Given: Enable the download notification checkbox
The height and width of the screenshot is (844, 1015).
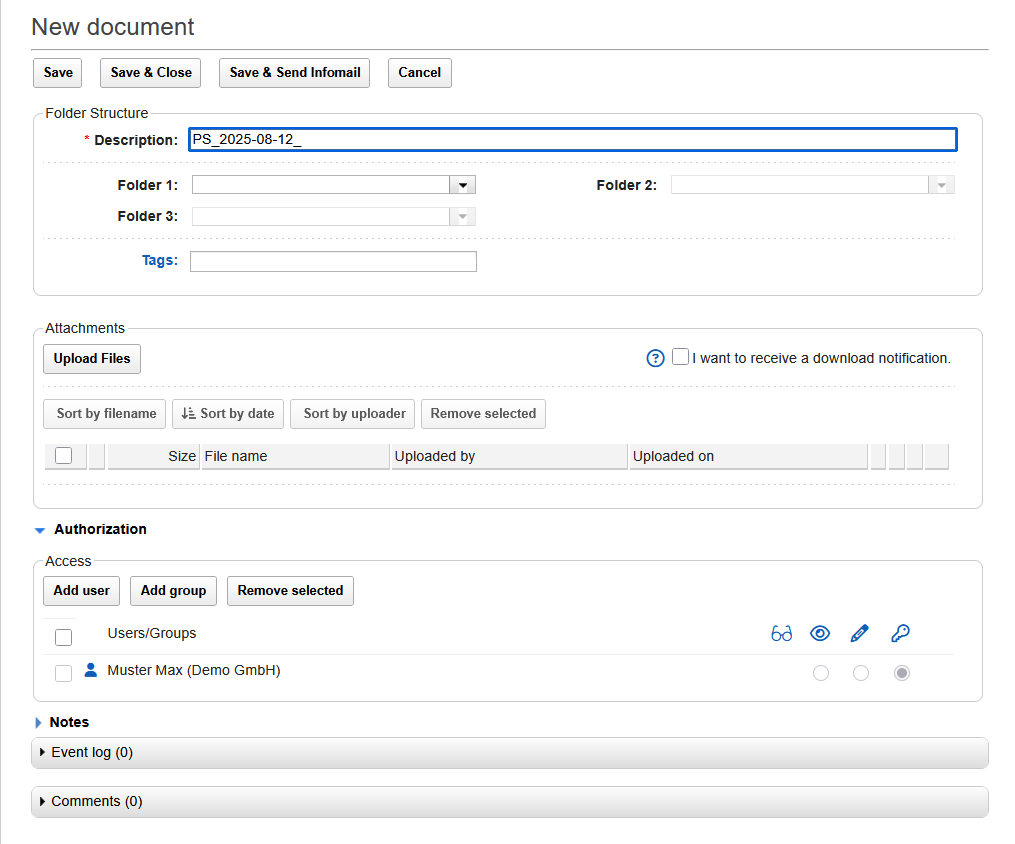Looking at the screenshot, I should click(681, 357).
